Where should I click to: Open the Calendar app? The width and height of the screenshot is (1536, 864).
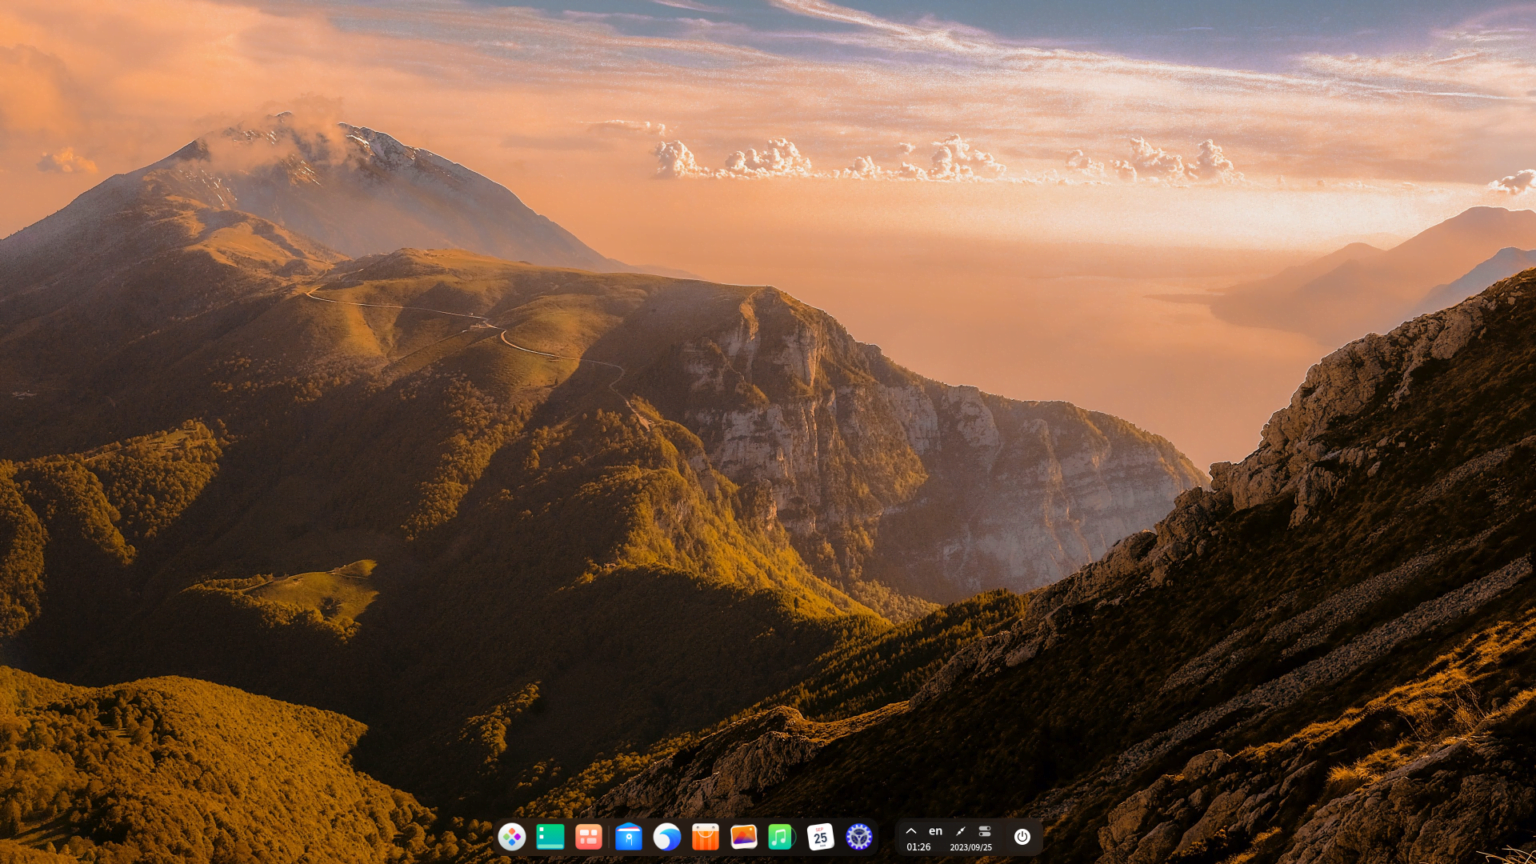click(x=820, y=837)
